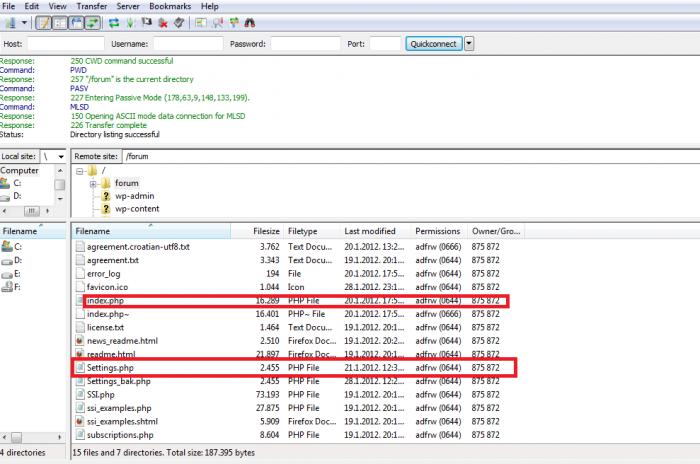Select drive E: in local file list
700x464 pixels.
[x=17, y=274]
